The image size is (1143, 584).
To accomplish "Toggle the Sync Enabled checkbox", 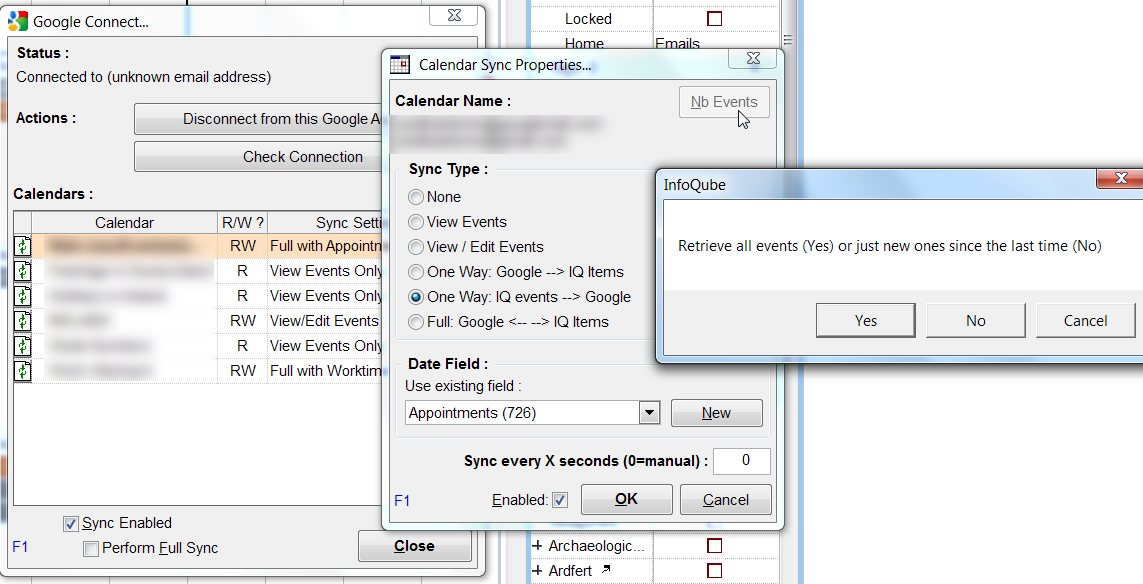I will [71, 523].
